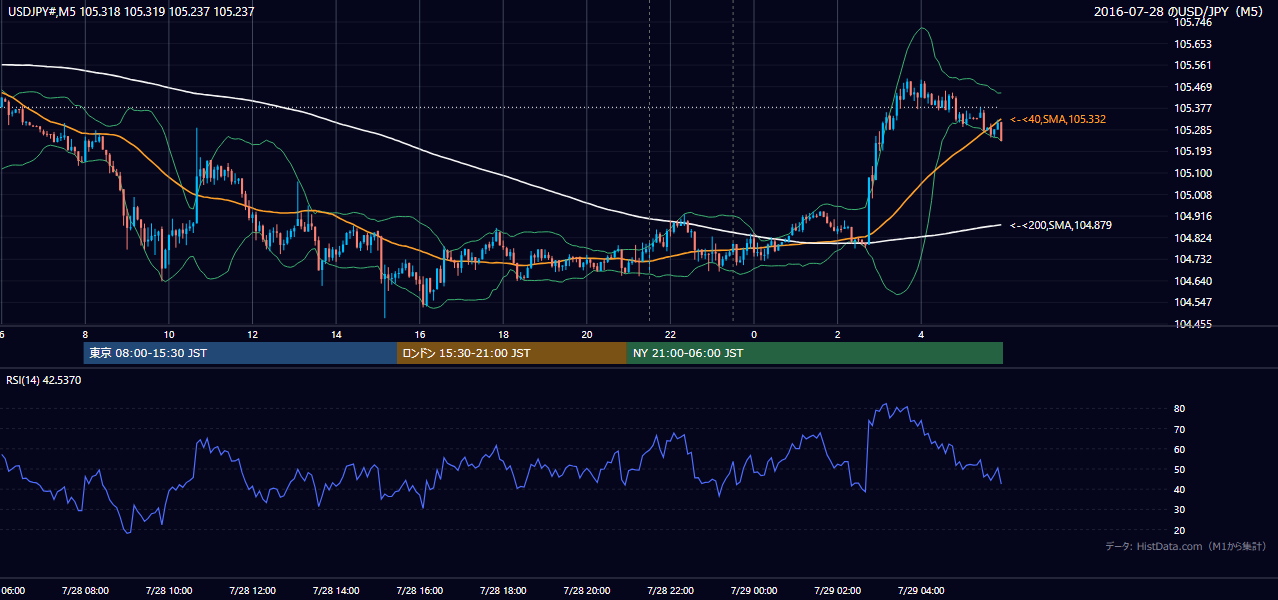Click price axis value 105.100
The image size is (1278, 600).
[1194, 173]
